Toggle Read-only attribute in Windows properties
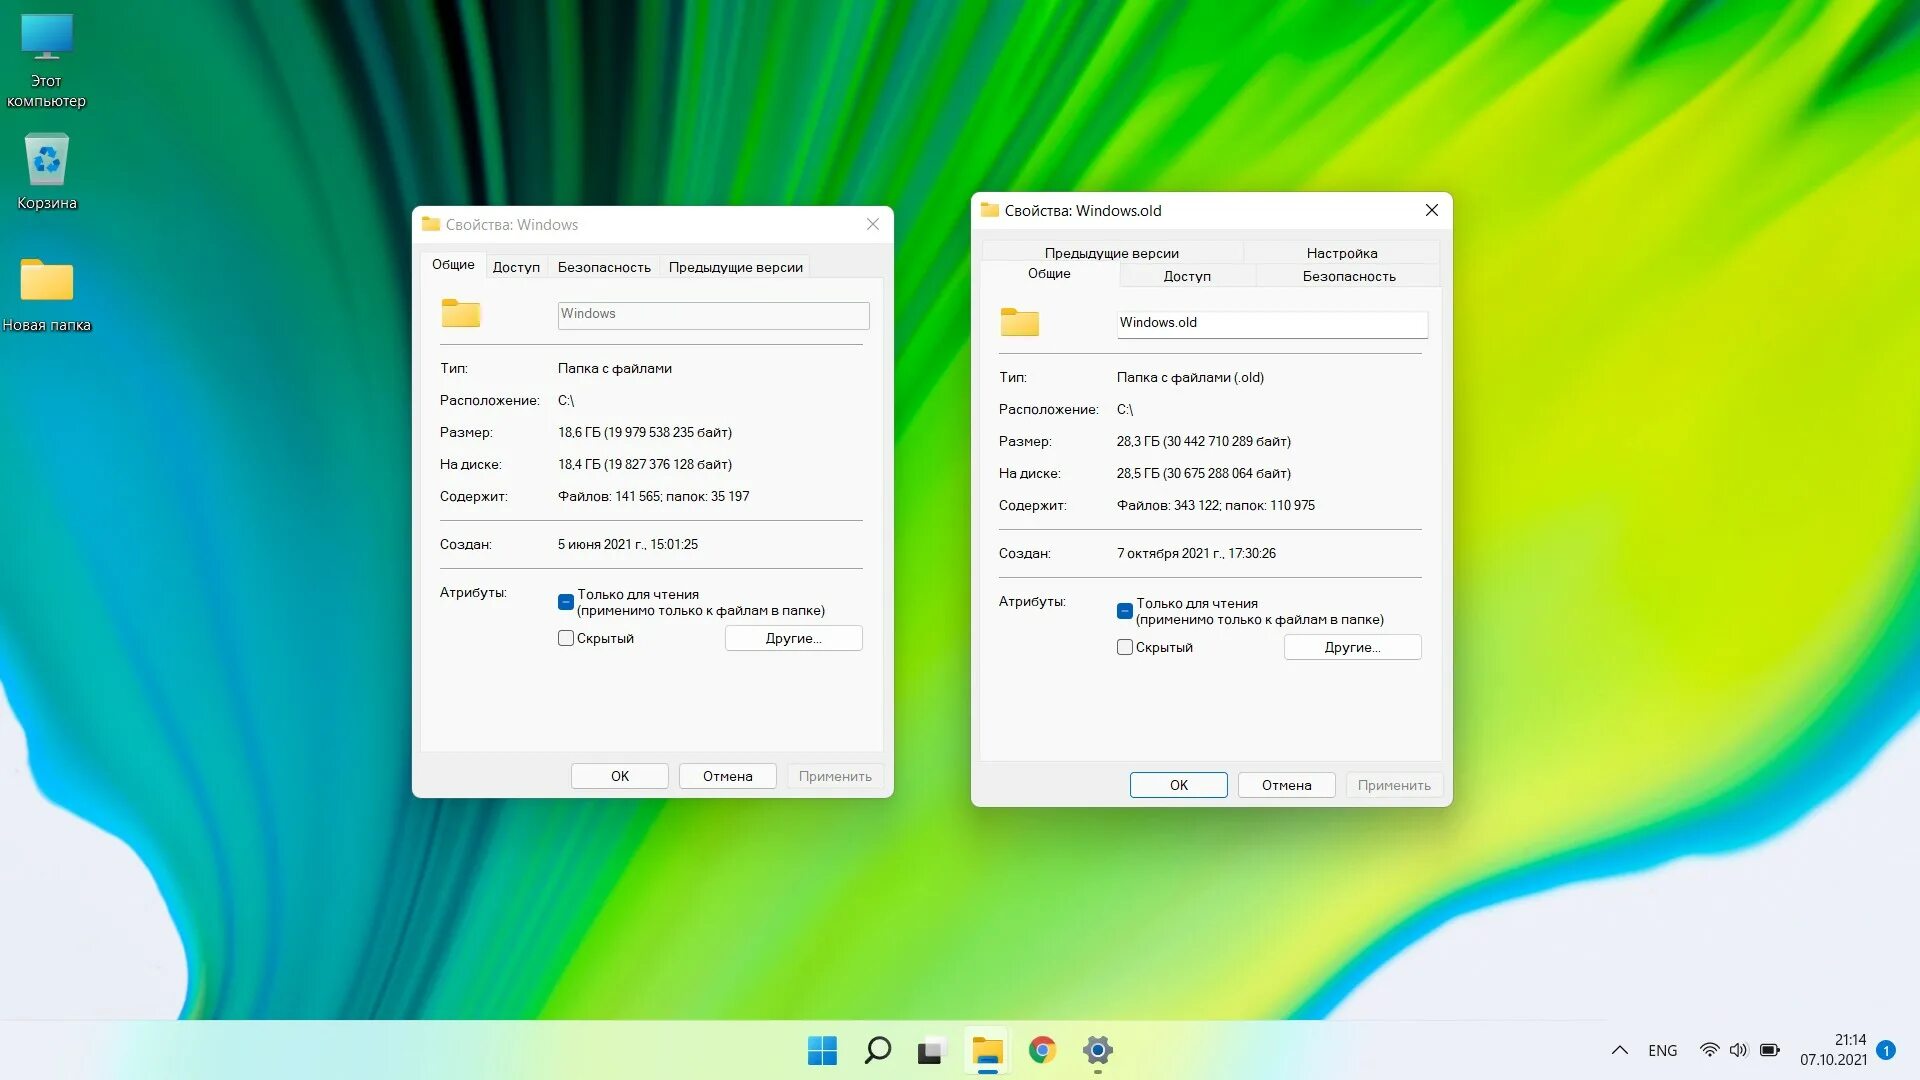Screen dimensions: 1920x1080 pos(566,600)
